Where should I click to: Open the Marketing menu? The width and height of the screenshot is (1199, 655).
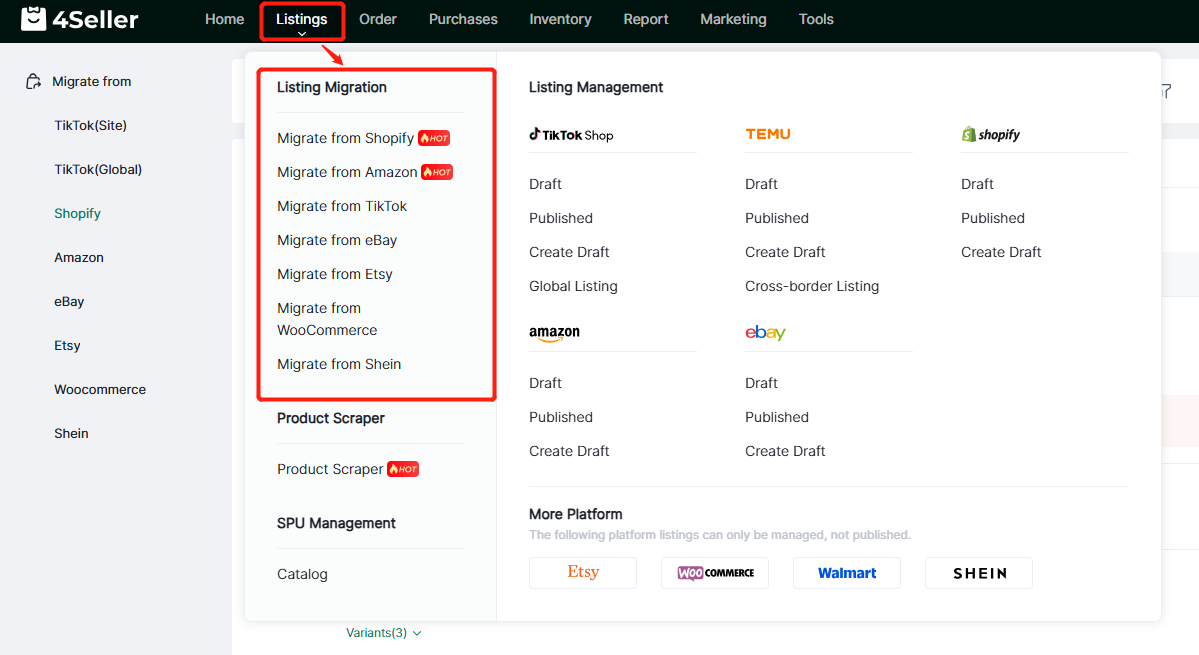[733, 19]
